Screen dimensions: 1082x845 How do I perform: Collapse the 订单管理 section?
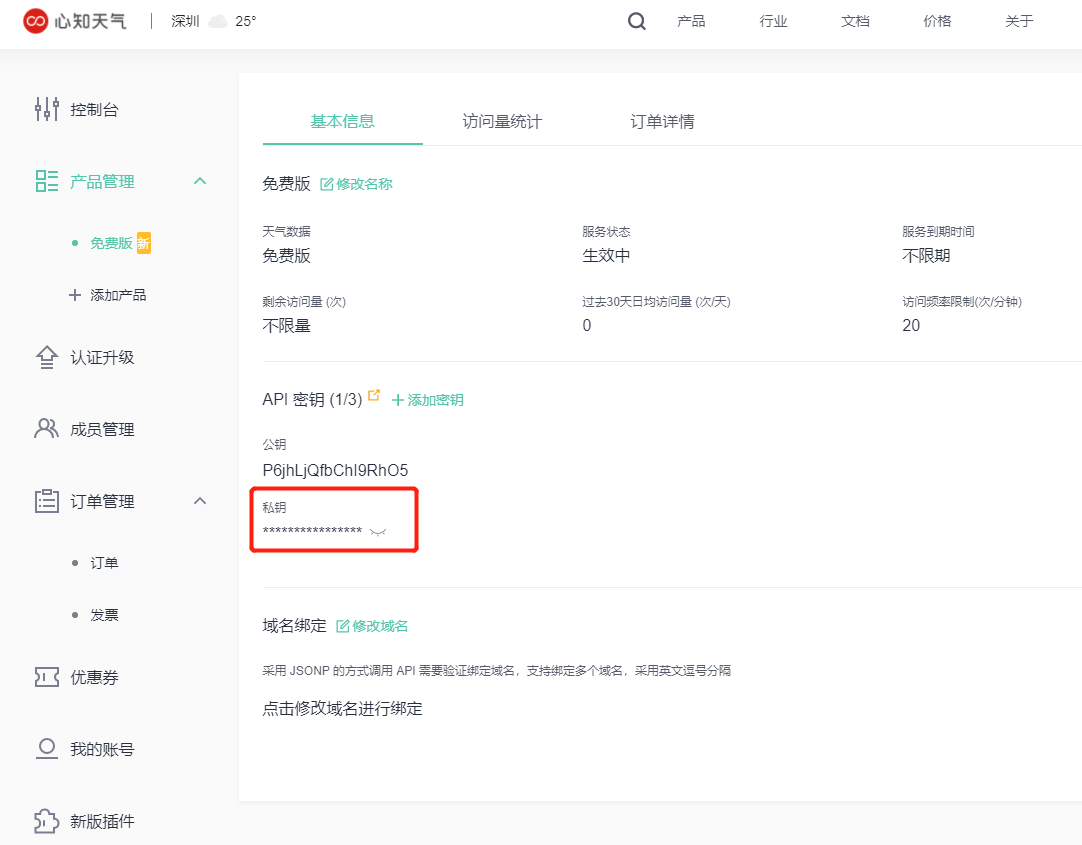(x=199, y=501)
